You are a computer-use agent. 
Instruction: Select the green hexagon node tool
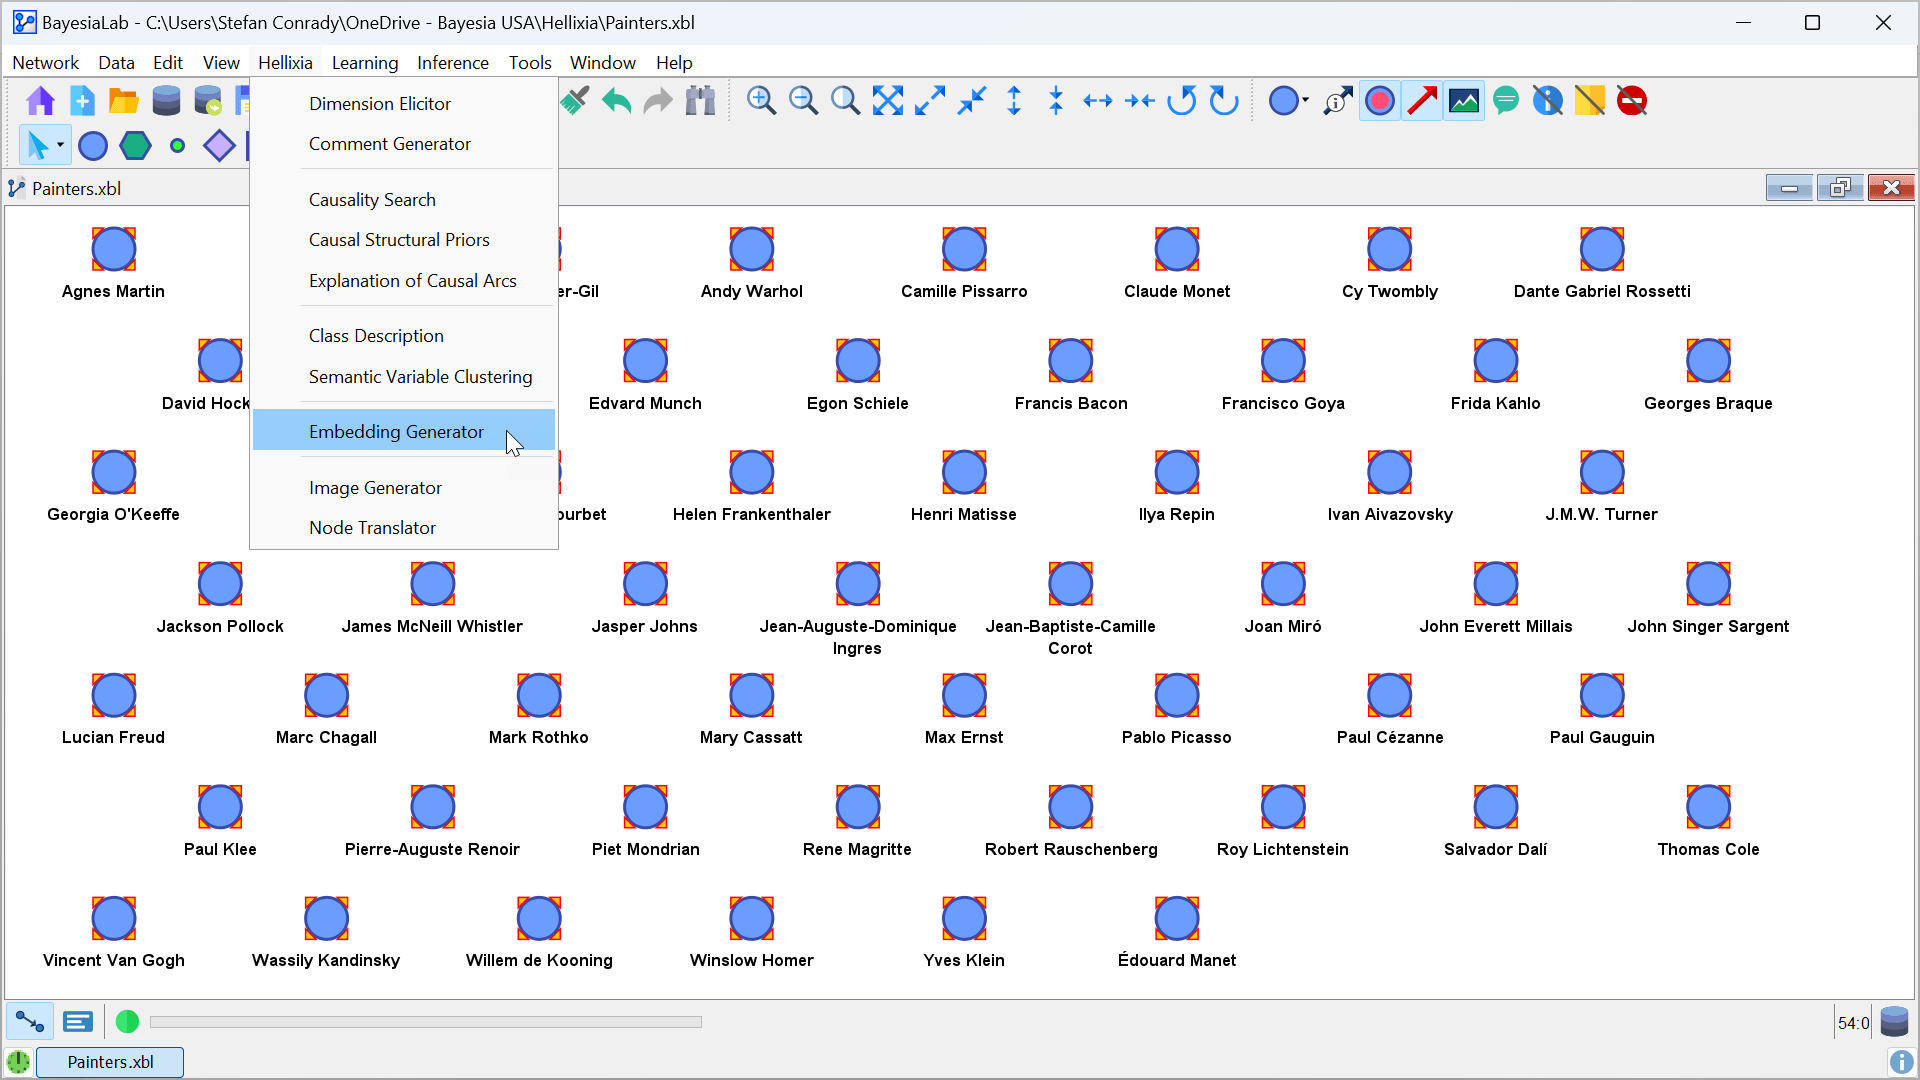tap(135, 146)
